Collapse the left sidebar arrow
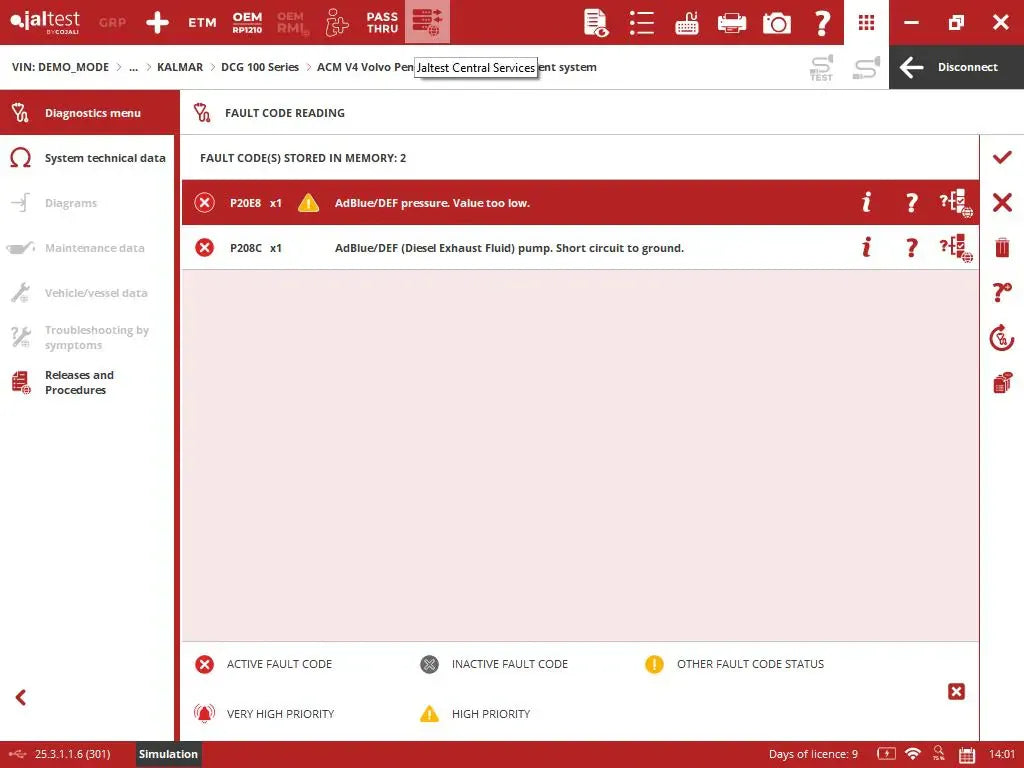 20,698
